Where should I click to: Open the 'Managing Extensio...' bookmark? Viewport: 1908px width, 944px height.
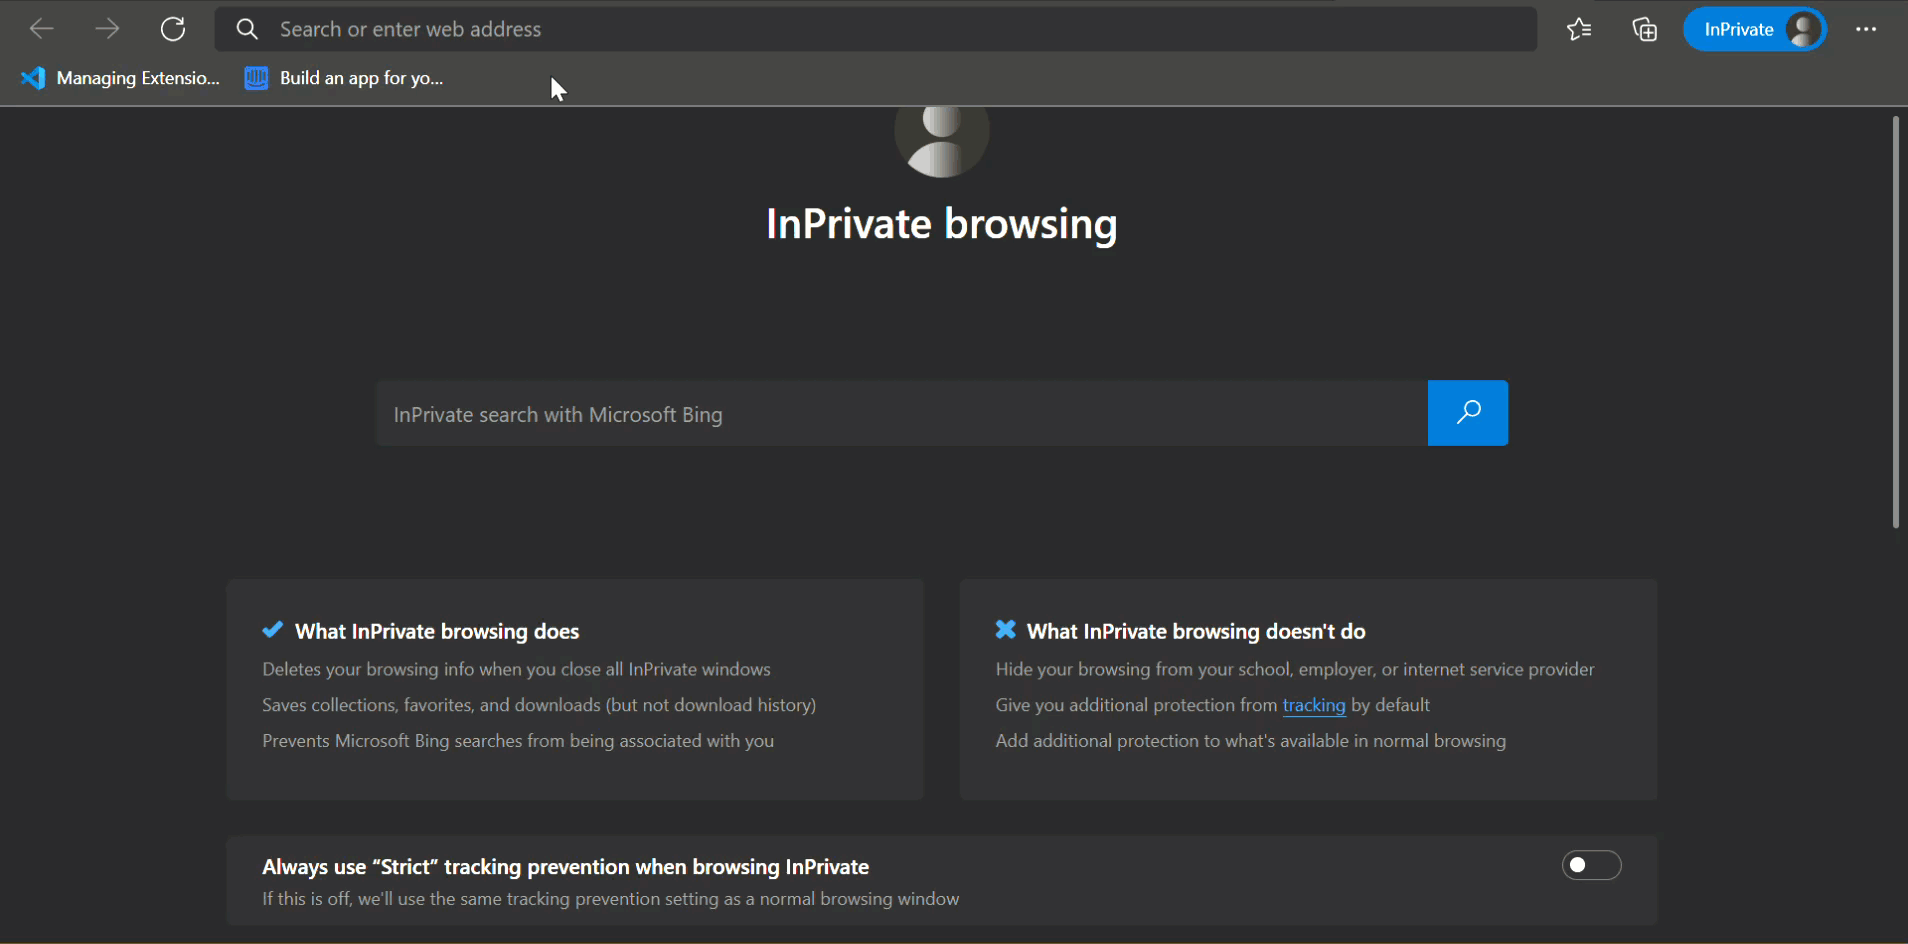click(x=120, y=78)
